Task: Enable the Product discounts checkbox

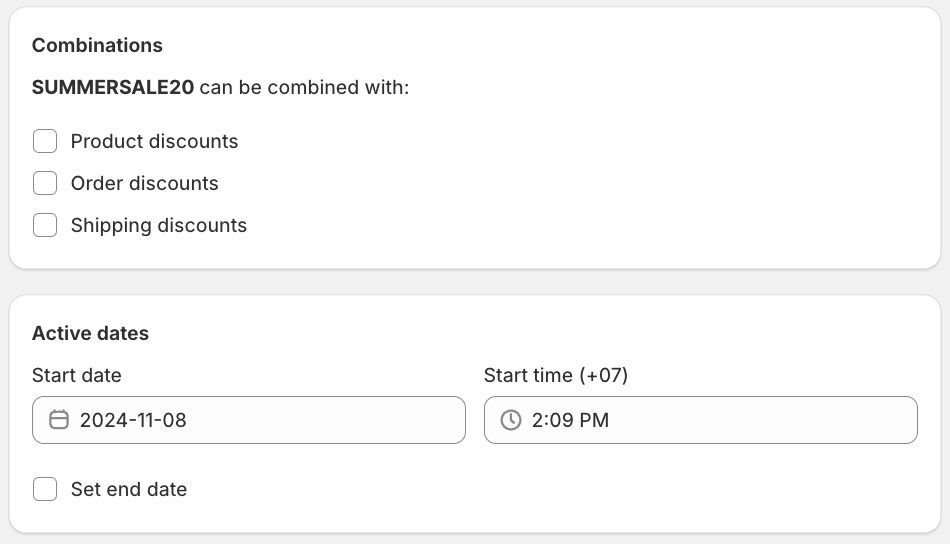Action: click(45, 141)
